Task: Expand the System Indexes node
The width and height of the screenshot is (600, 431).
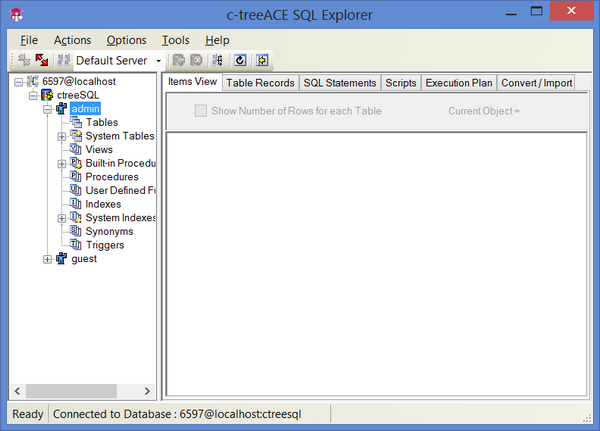Action: pyautogui.click(x=62, y=218)
